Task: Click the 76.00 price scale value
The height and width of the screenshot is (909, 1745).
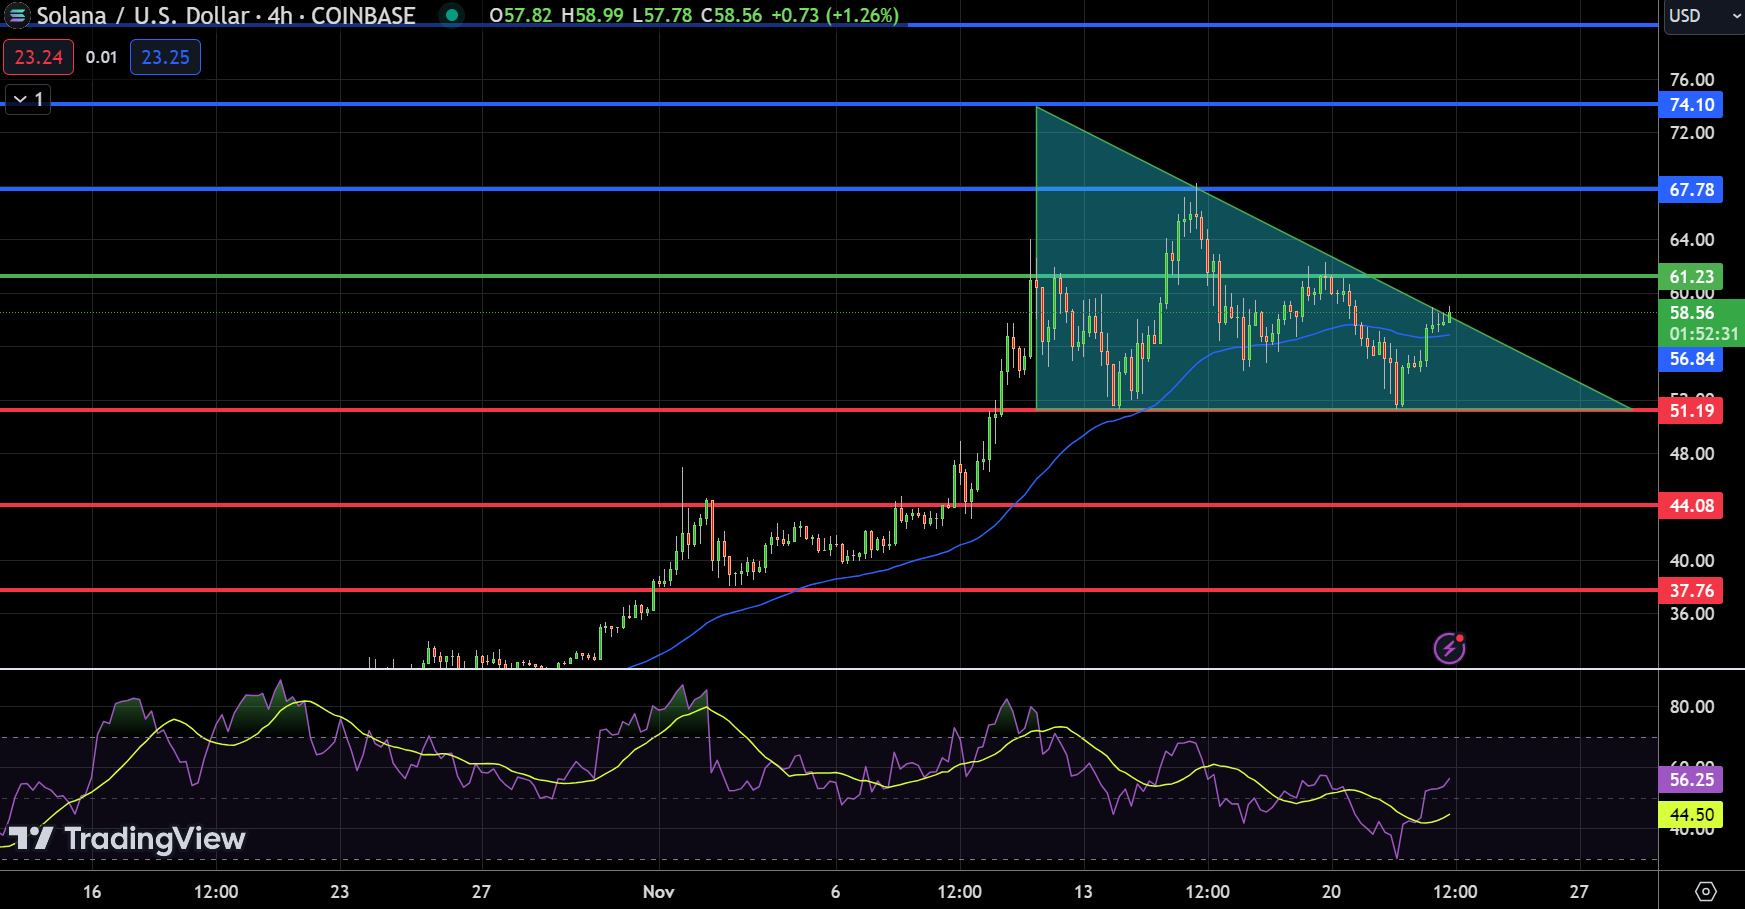Action: pos(1691,79)
